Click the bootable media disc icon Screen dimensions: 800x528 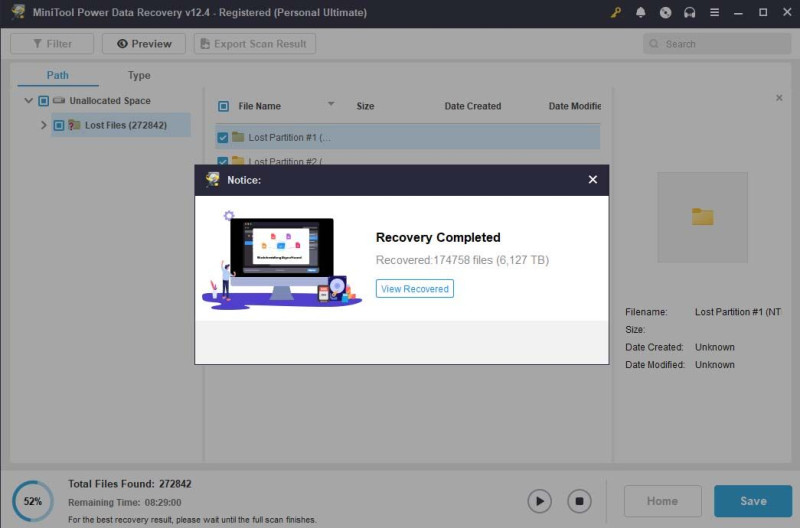665,12
